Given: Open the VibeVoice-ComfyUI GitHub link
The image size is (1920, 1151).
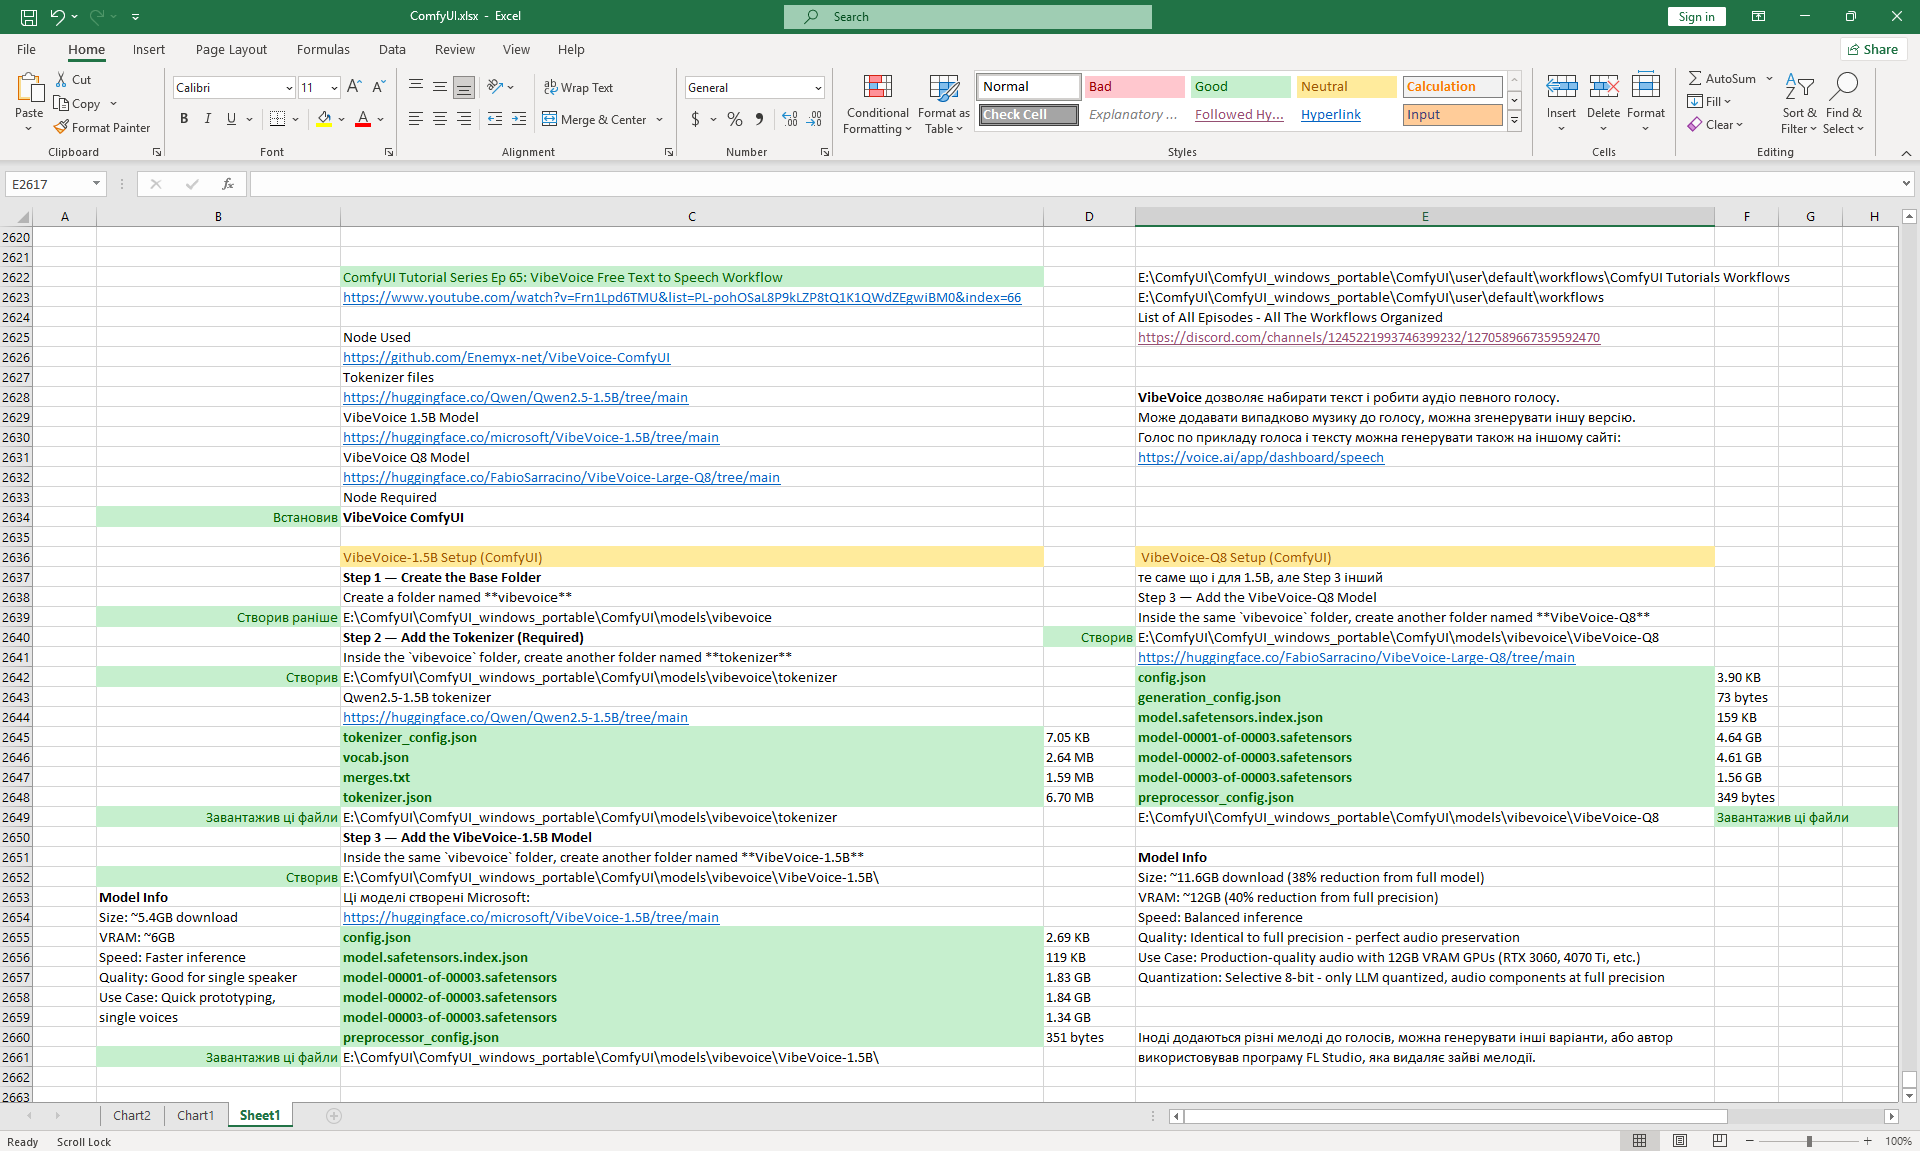Looking at the screenshot, I should (x=506, y=357).
